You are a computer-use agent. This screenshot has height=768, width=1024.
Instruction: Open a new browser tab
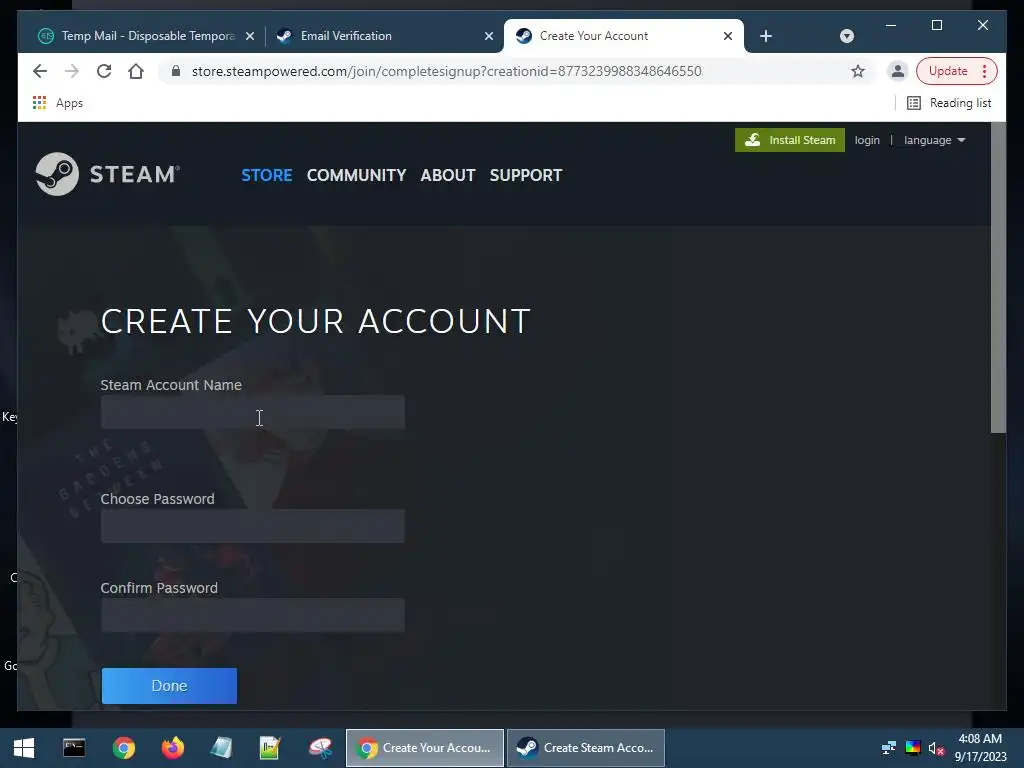tap(766, 36)
